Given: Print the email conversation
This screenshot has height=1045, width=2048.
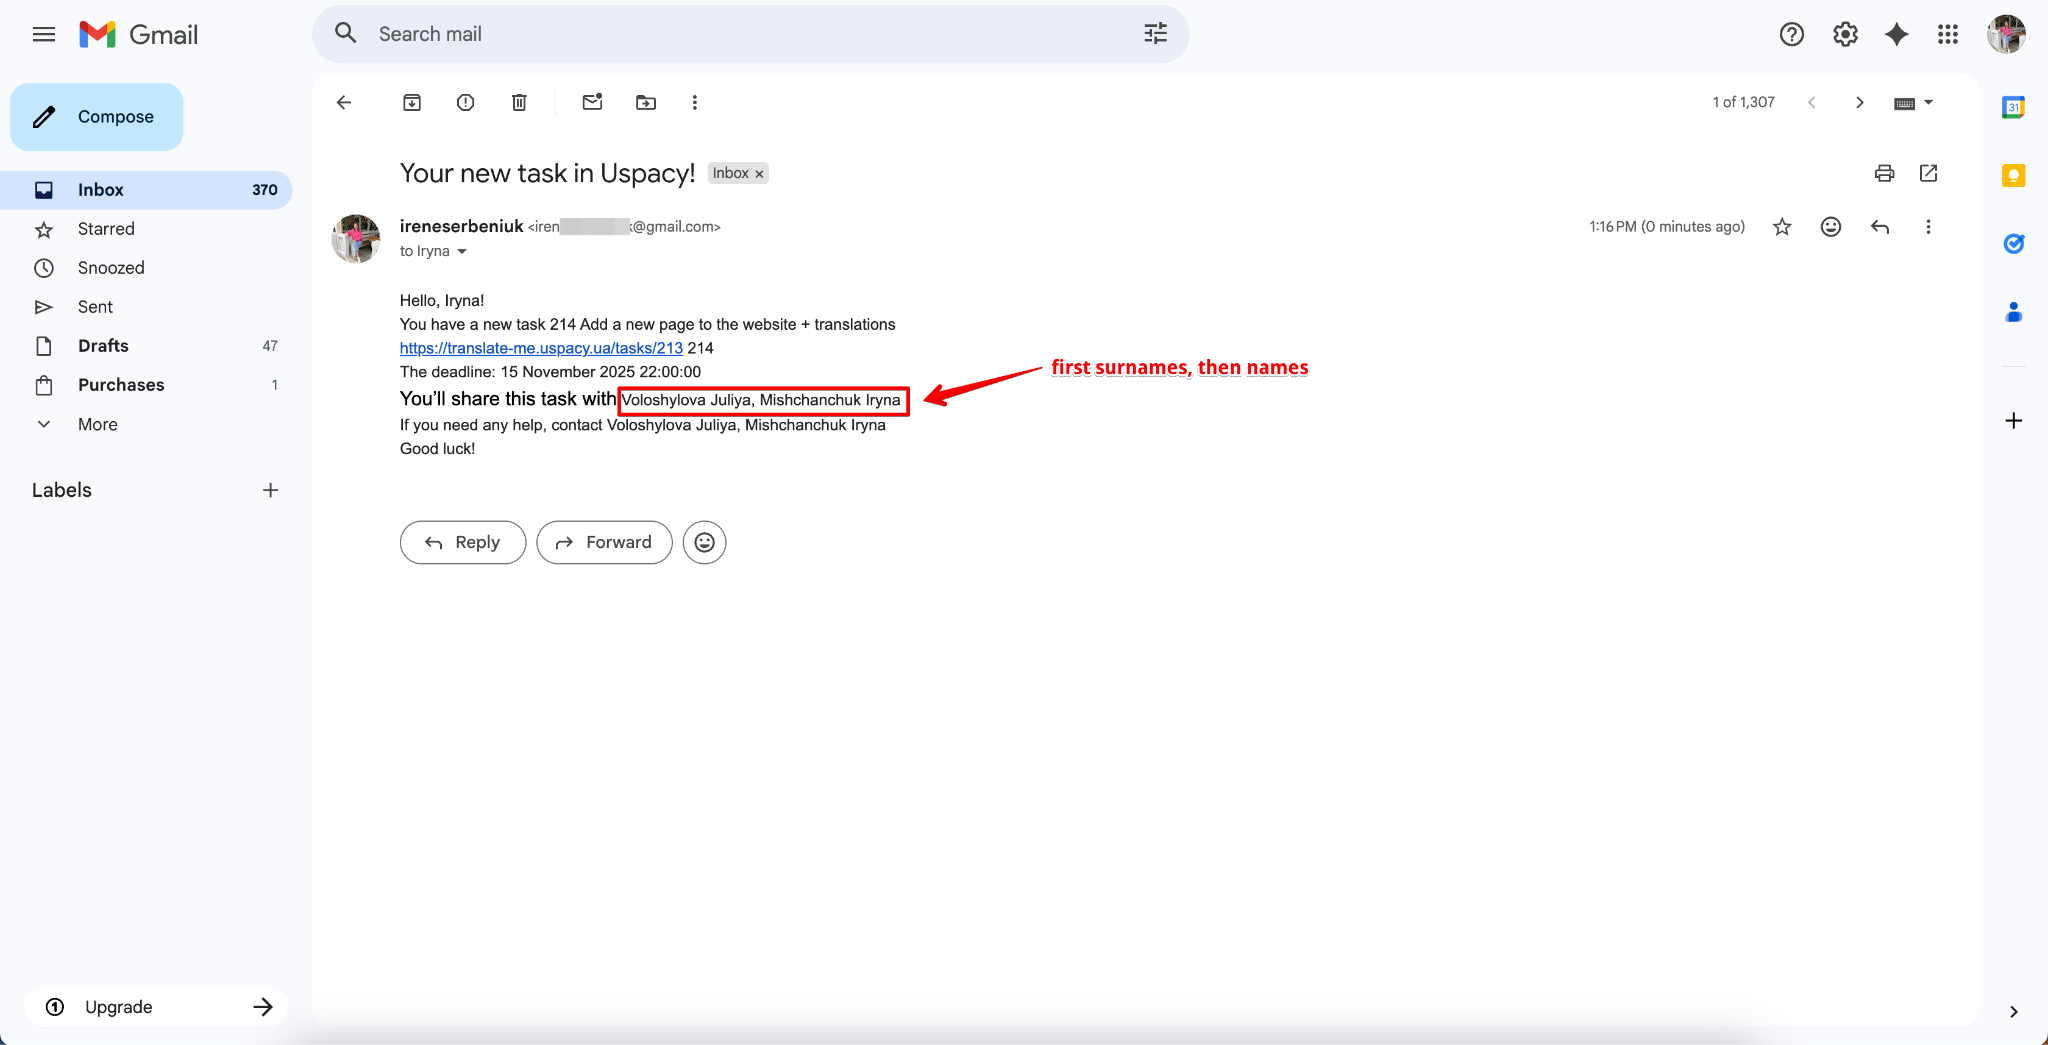Looking at the screenshot, I should pyautogui.click(x=1884, y=173).
